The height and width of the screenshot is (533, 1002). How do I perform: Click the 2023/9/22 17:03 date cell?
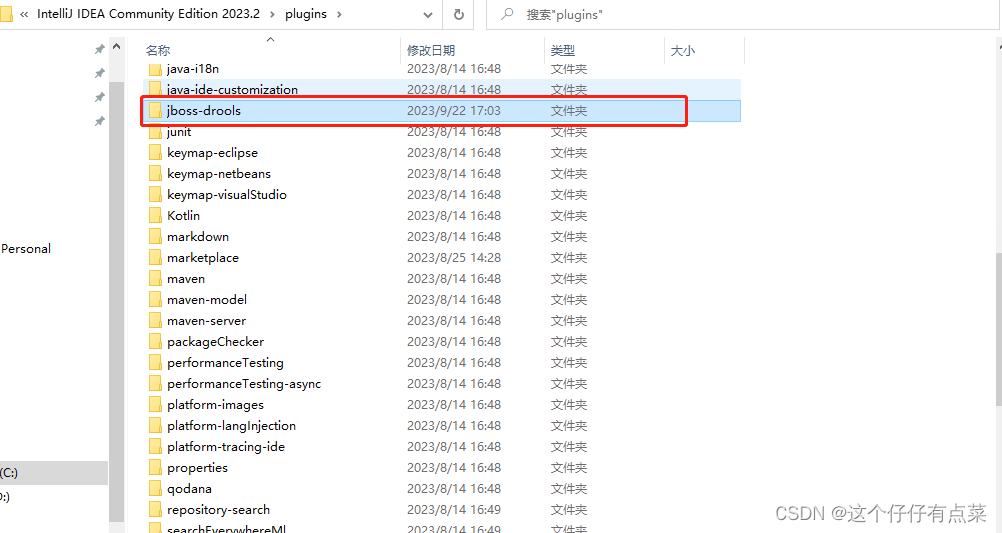(x=454, y=111)
